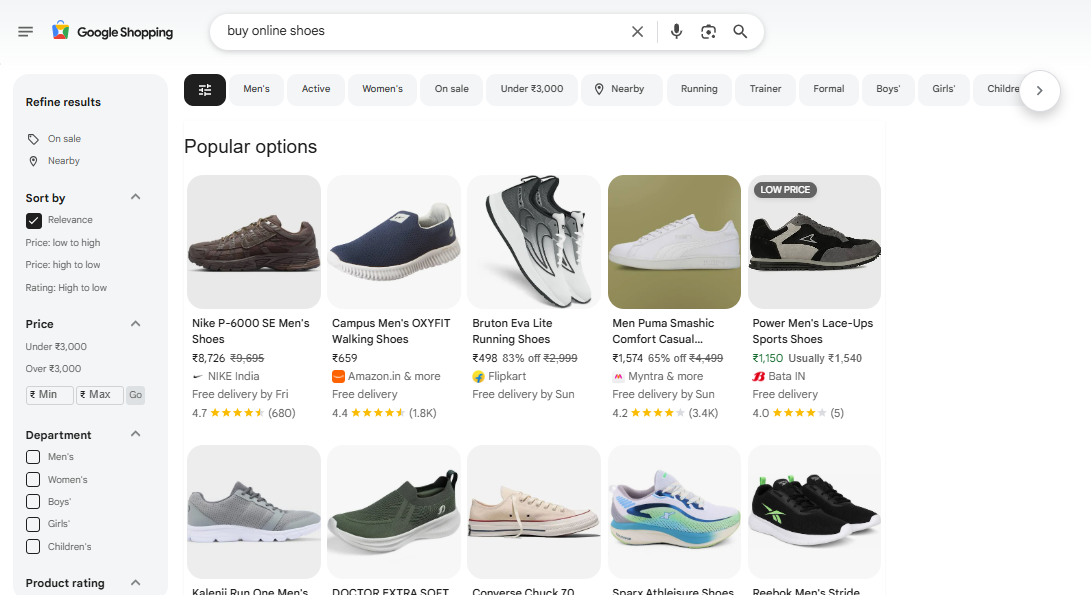Click the NIKE India swoosh icon
Viewport: 1091px width, 595px height.
point(198,376)
